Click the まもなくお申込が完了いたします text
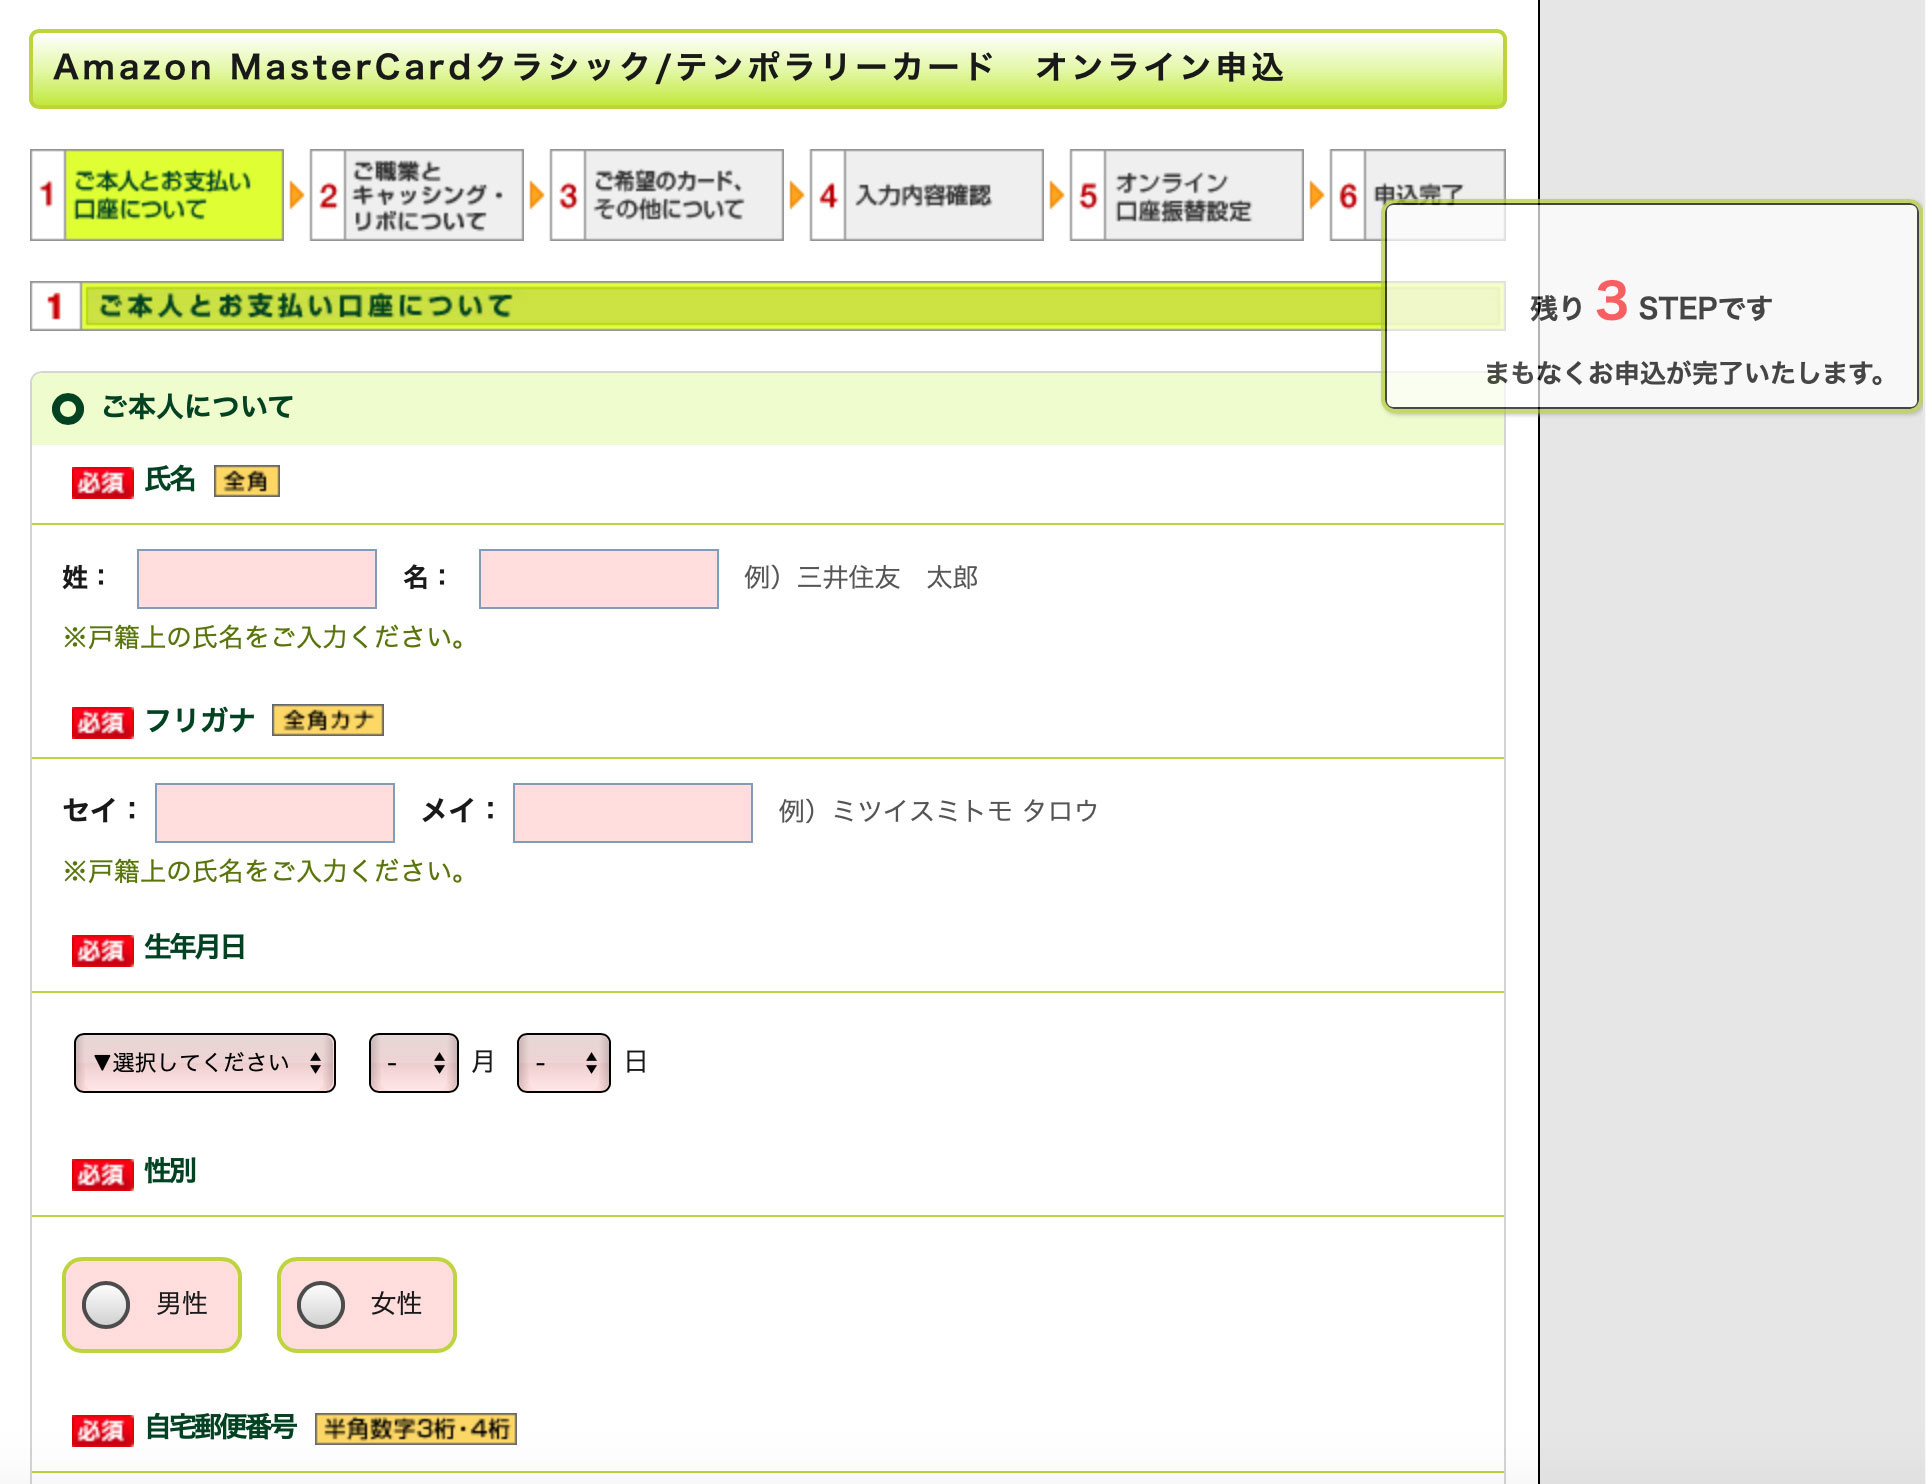The height and width of the screenshot is (1484, 1926). [x=1686, y=373]
